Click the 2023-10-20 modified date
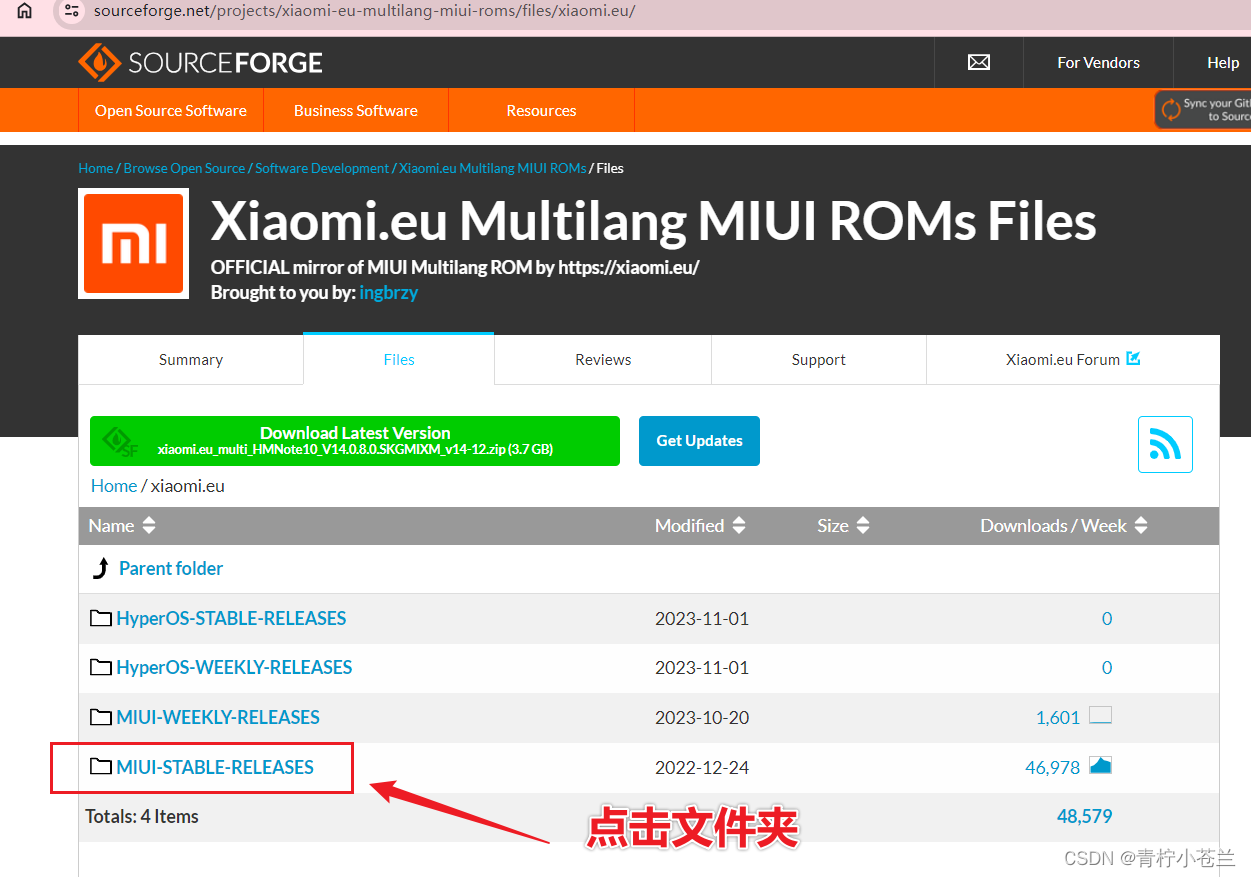 (702, 718)
